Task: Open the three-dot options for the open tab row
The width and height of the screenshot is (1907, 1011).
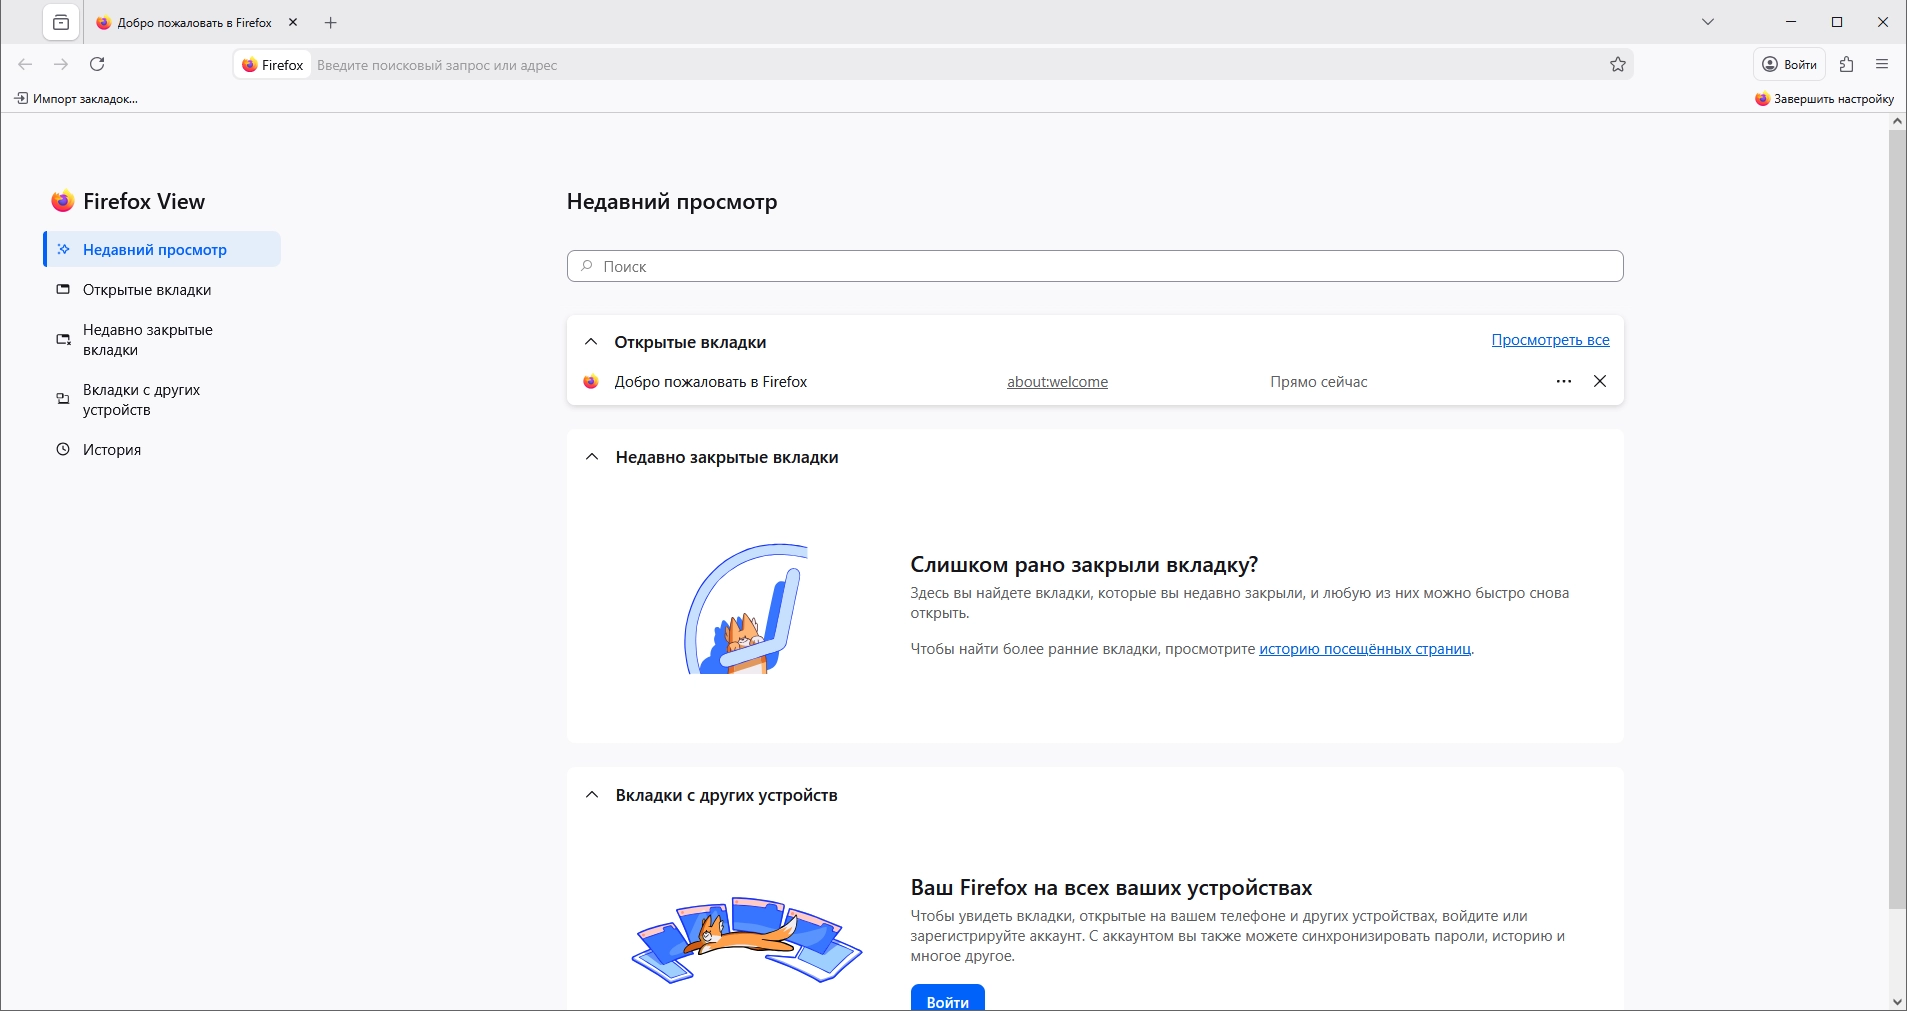Action: pyautogui.click(x=1564, y=381)
